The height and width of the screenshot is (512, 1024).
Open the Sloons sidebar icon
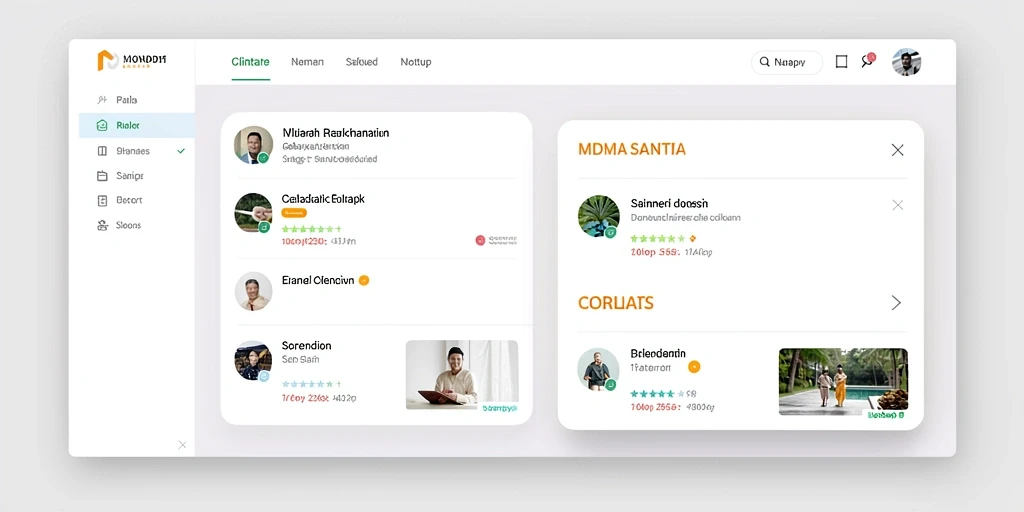point(102,225)
